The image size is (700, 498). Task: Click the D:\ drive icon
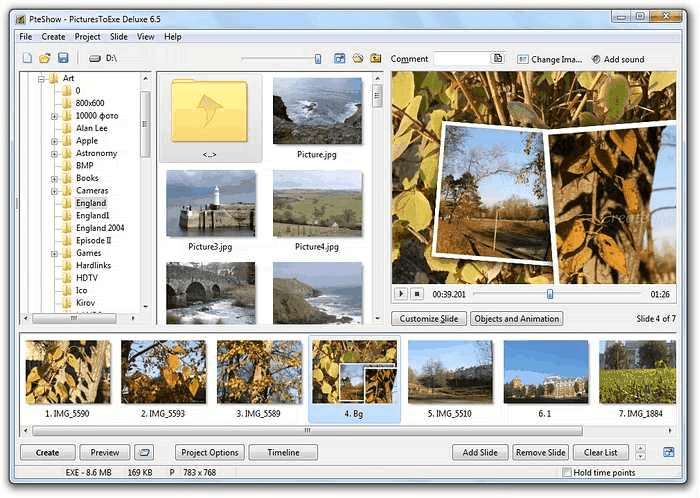pos(95,58)
